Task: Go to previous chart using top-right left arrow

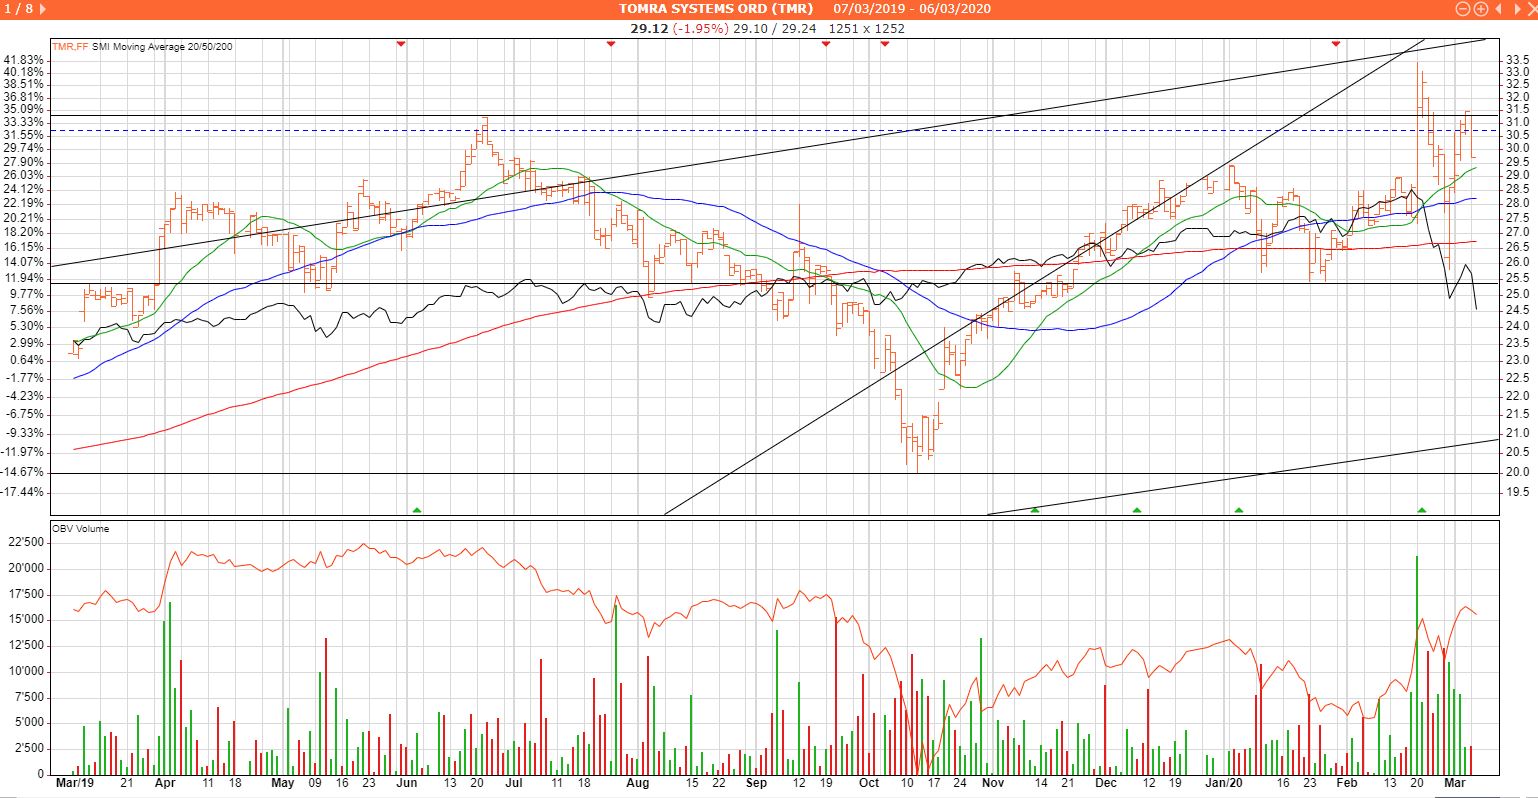Action: (x=1497, y=9)
